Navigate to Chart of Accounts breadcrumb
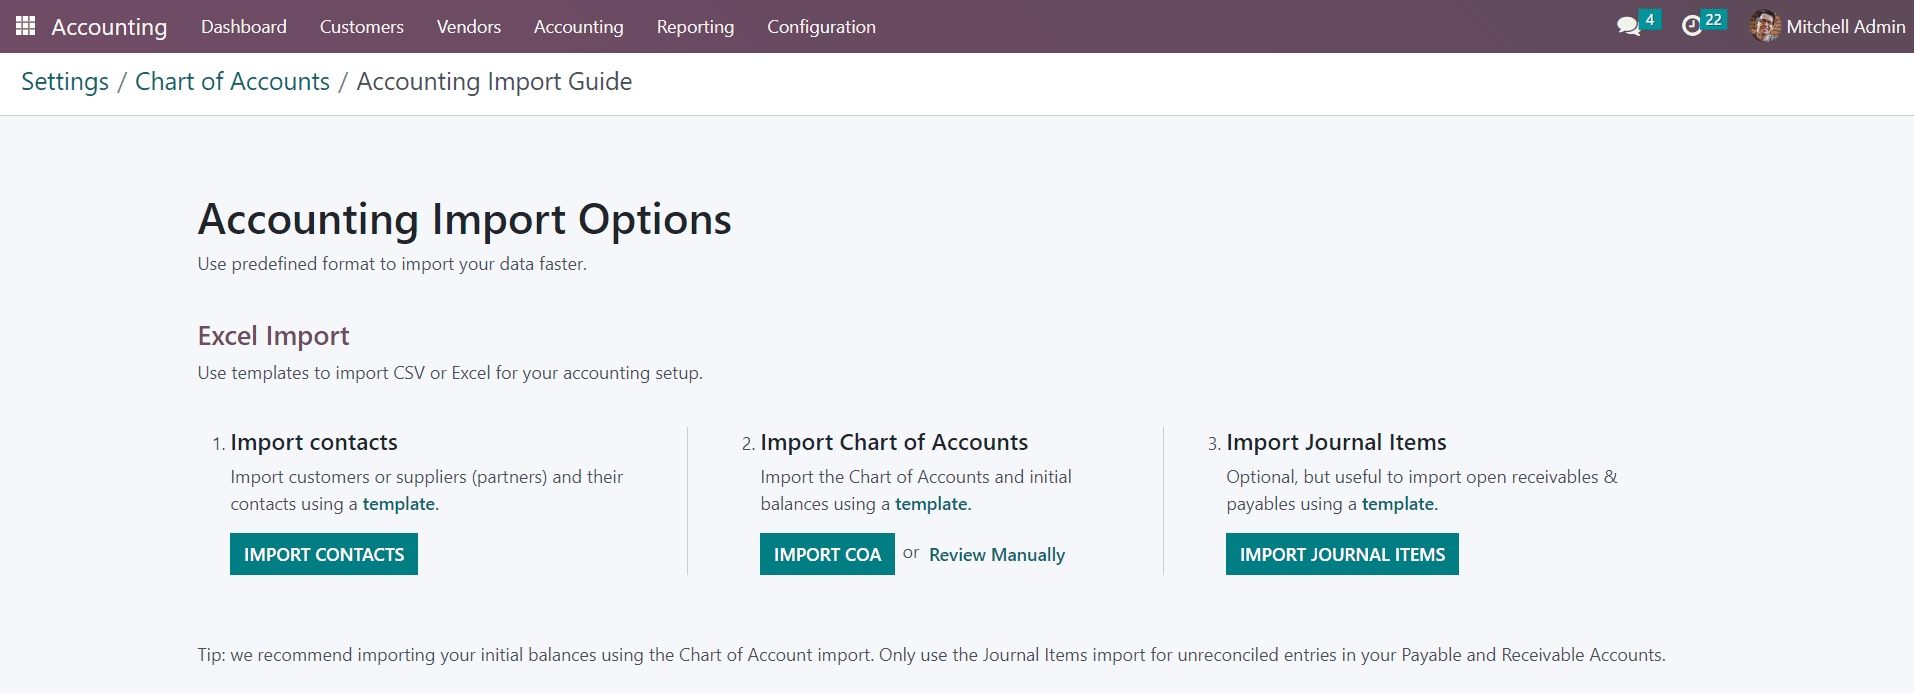Screen dimensions: 1914x693 click(232, 82)
